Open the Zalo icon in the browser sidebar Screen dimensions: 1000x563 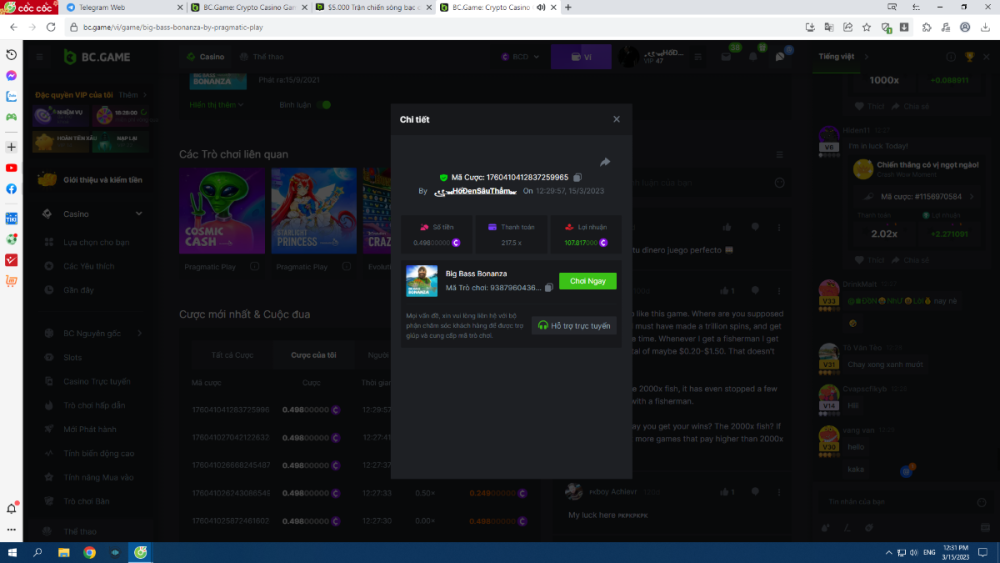tap(11, 97)
